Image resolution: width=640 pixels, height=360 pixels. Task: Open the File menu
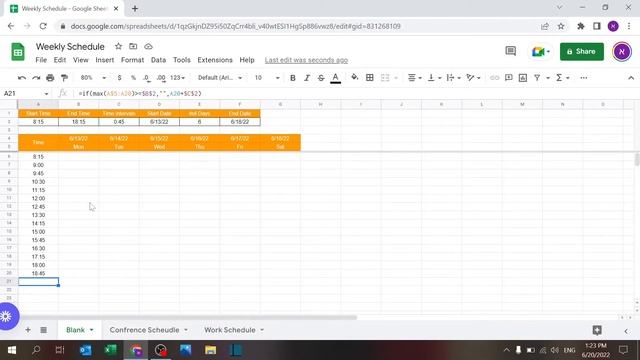pyautogui.click(x=41, y=60)
